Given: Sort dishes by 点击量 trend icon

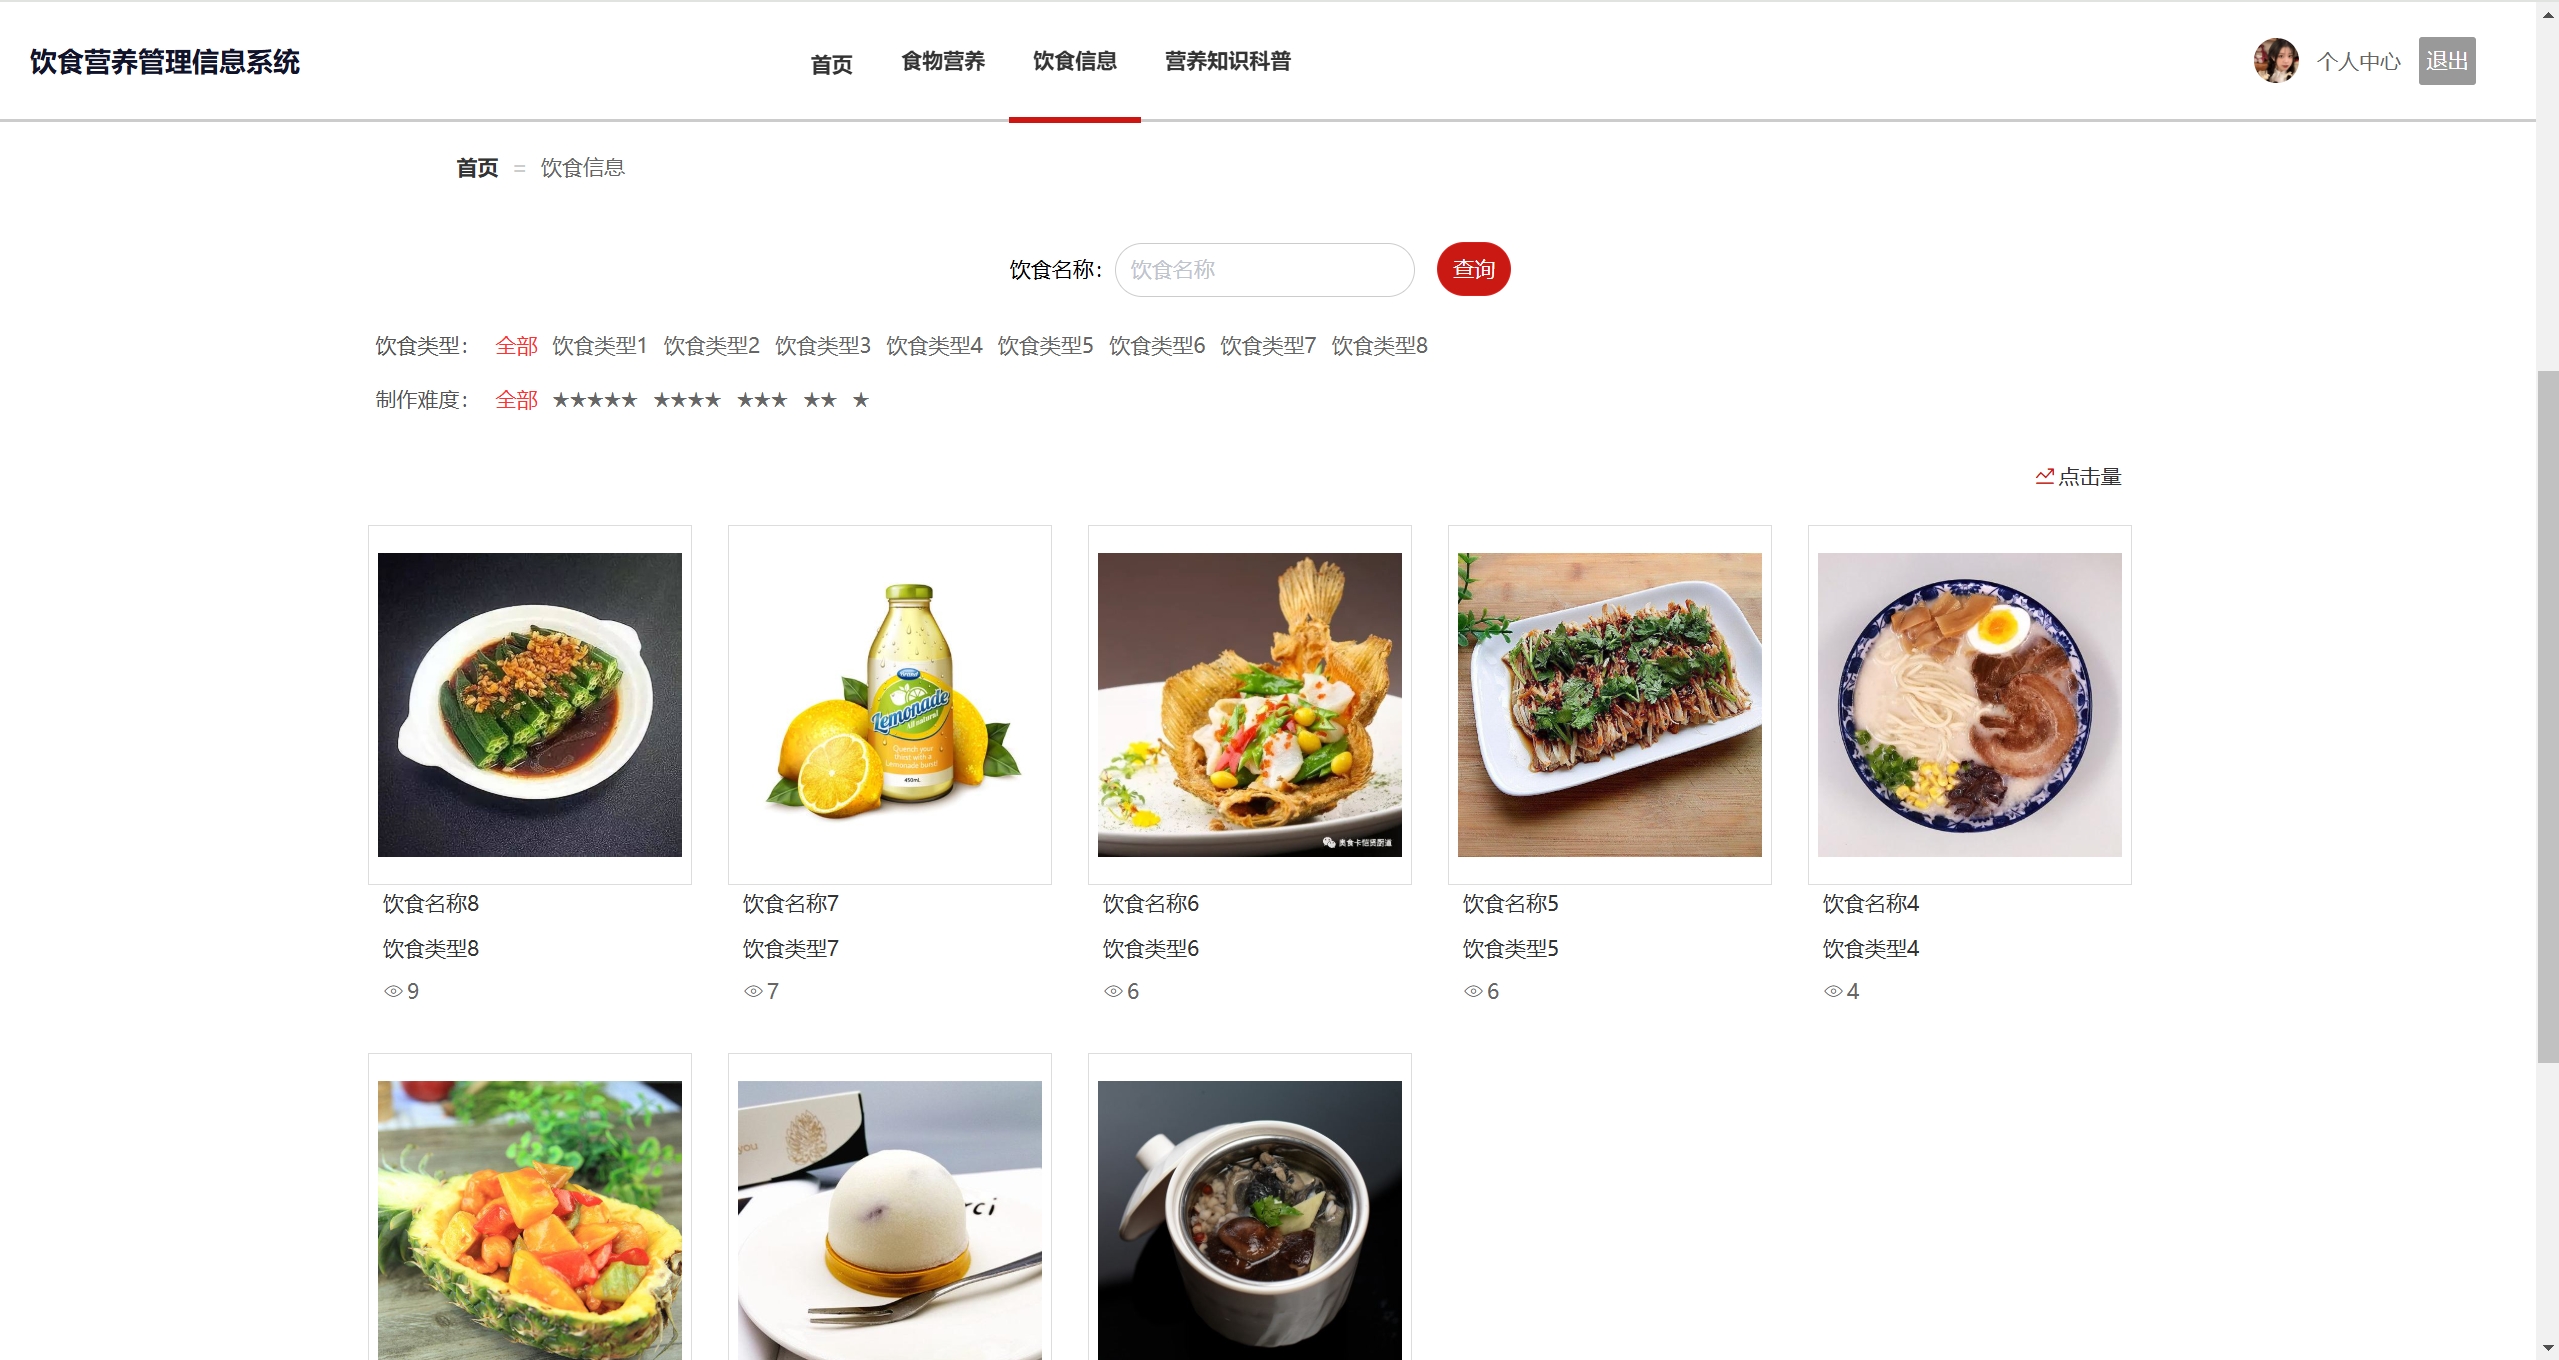Looking at the screenshot, I should 2044,477.
